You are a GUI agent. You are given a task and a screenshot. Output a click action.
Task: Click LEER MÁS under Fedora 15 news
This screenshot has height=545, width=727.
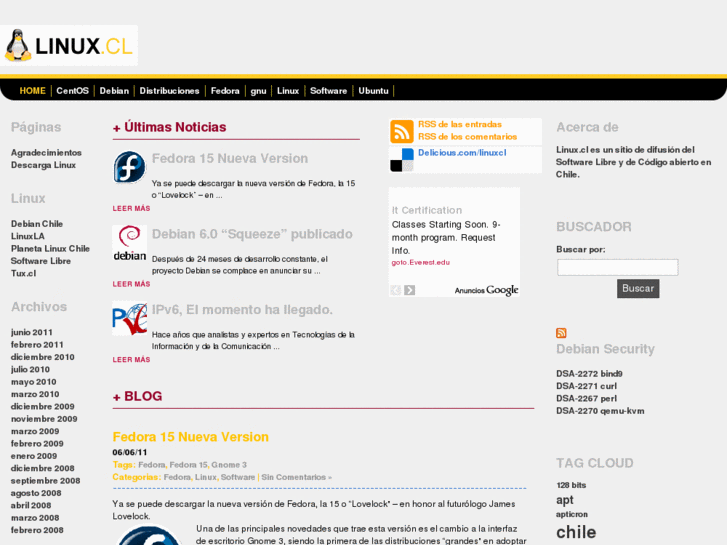(x=131, y=209)
